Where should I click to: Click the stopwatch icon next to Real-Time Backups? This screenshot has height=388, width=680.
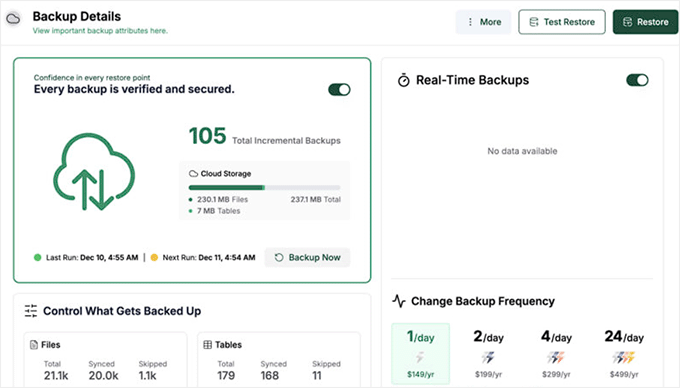coord(404,80)
